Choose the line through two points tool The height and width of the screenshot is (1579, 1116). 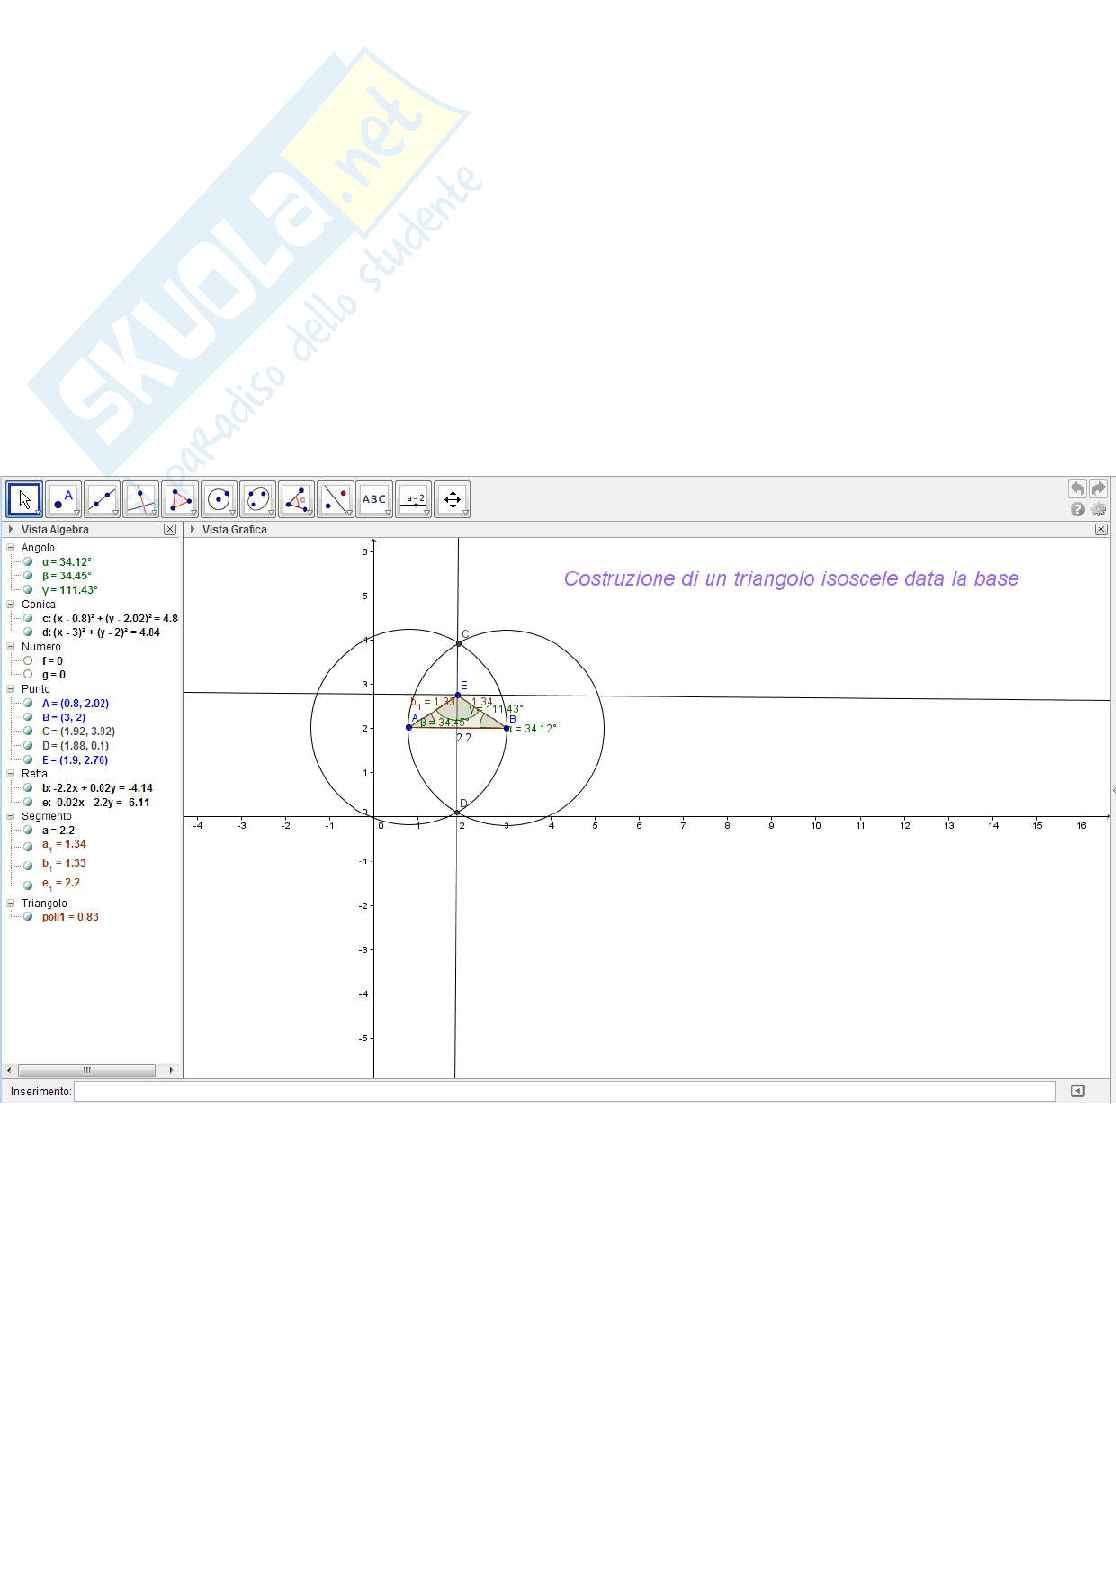pos(102,499)
